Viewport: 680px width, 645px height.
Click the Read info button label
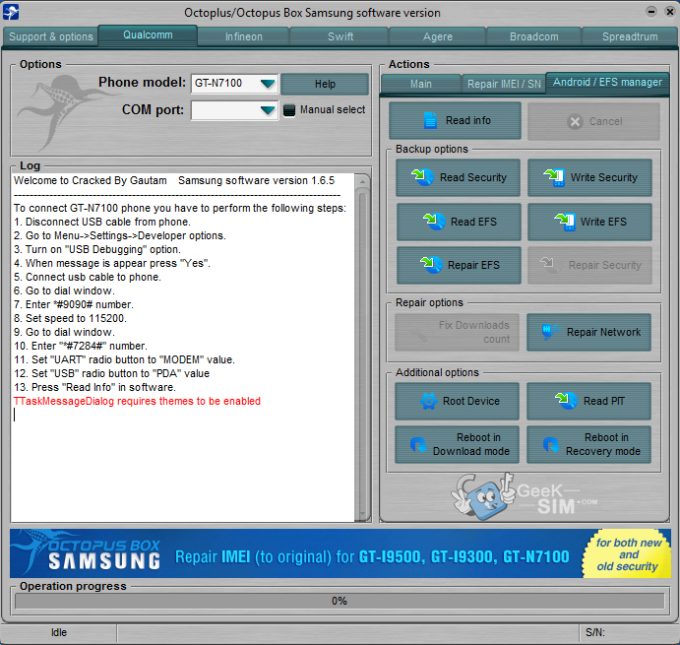(468, 120)
